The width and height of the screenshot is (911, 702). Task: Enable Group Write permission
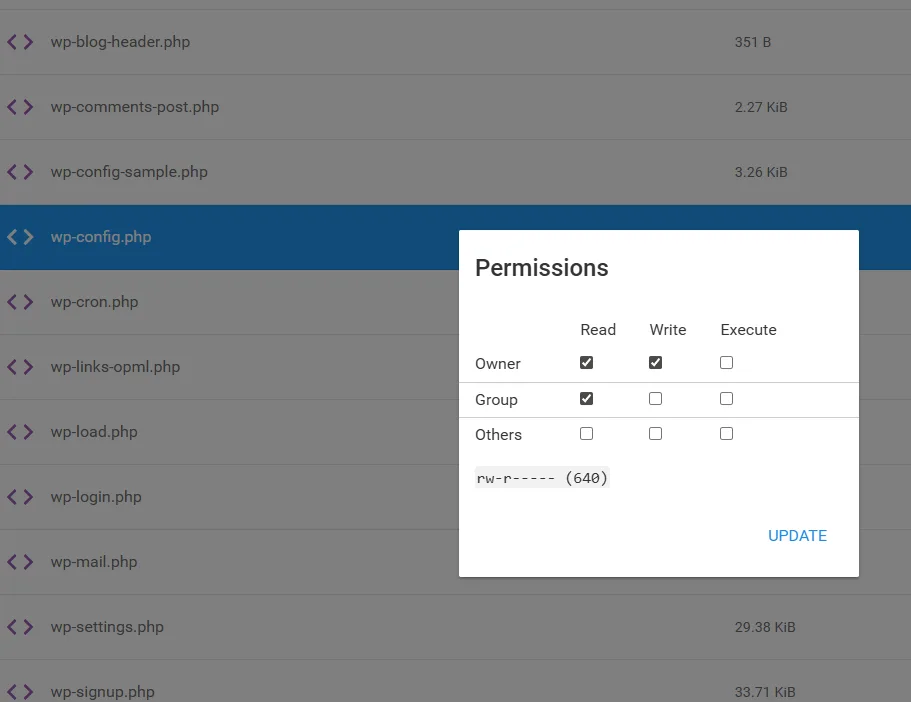655,399
